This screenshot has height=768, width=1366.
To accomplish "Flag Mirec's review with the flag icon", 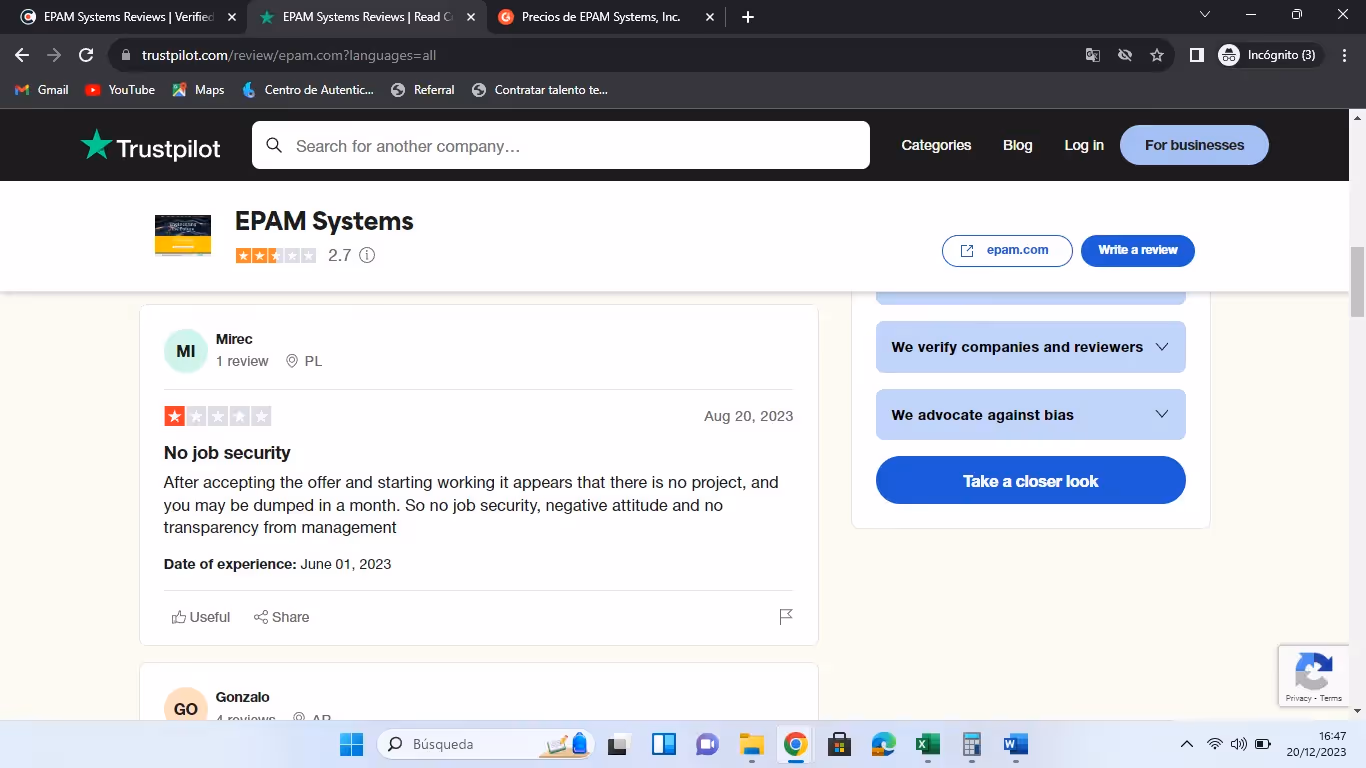I will pos(786,617).
